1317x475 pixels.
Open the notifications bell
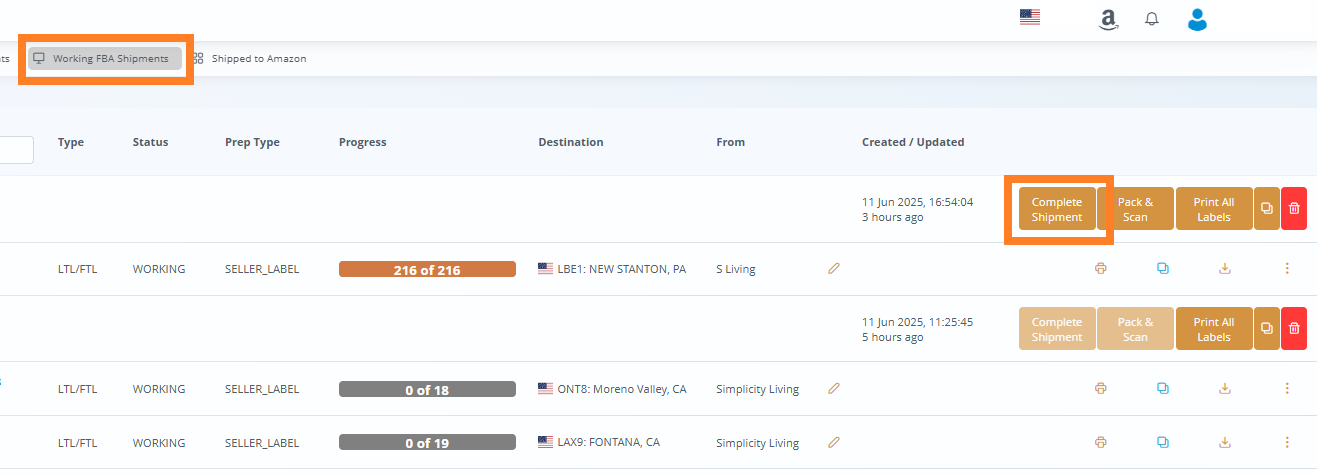1151,19
